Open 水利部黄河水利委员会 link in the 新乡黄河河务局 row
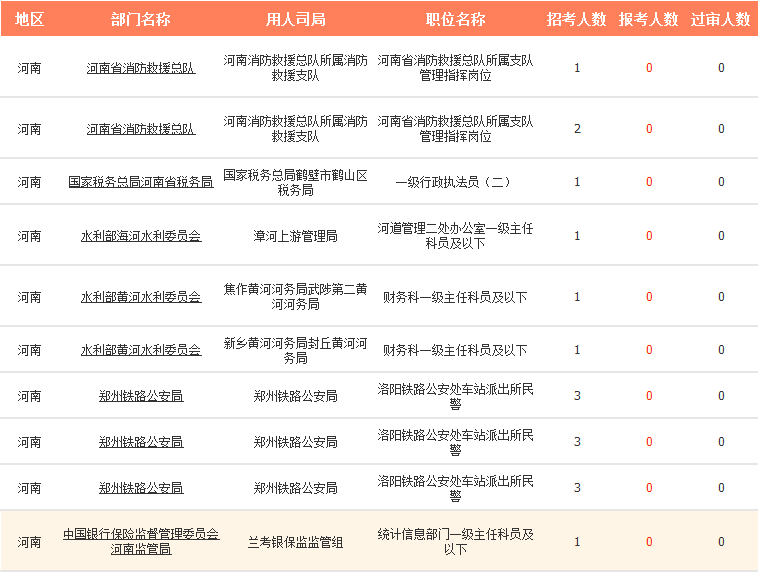 141,350
